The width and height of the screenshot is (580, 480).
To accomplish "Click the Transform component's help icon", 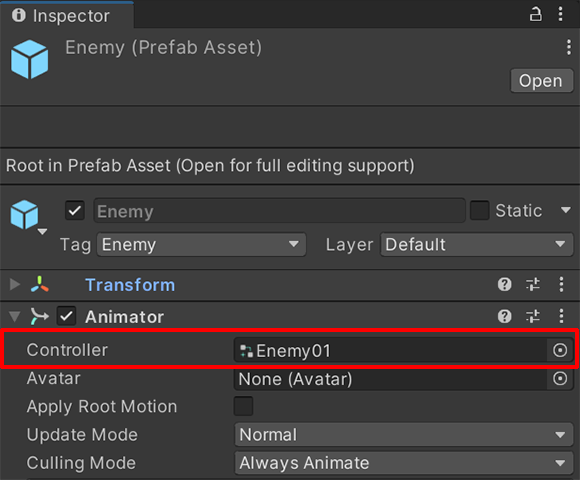I will (505, 284).
